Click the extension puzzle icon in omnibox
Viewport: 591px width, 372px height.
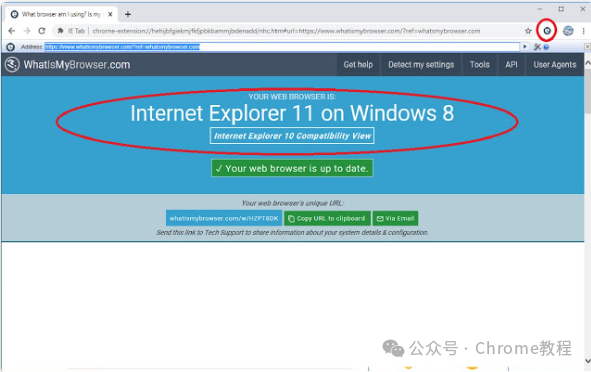[60, 31]
